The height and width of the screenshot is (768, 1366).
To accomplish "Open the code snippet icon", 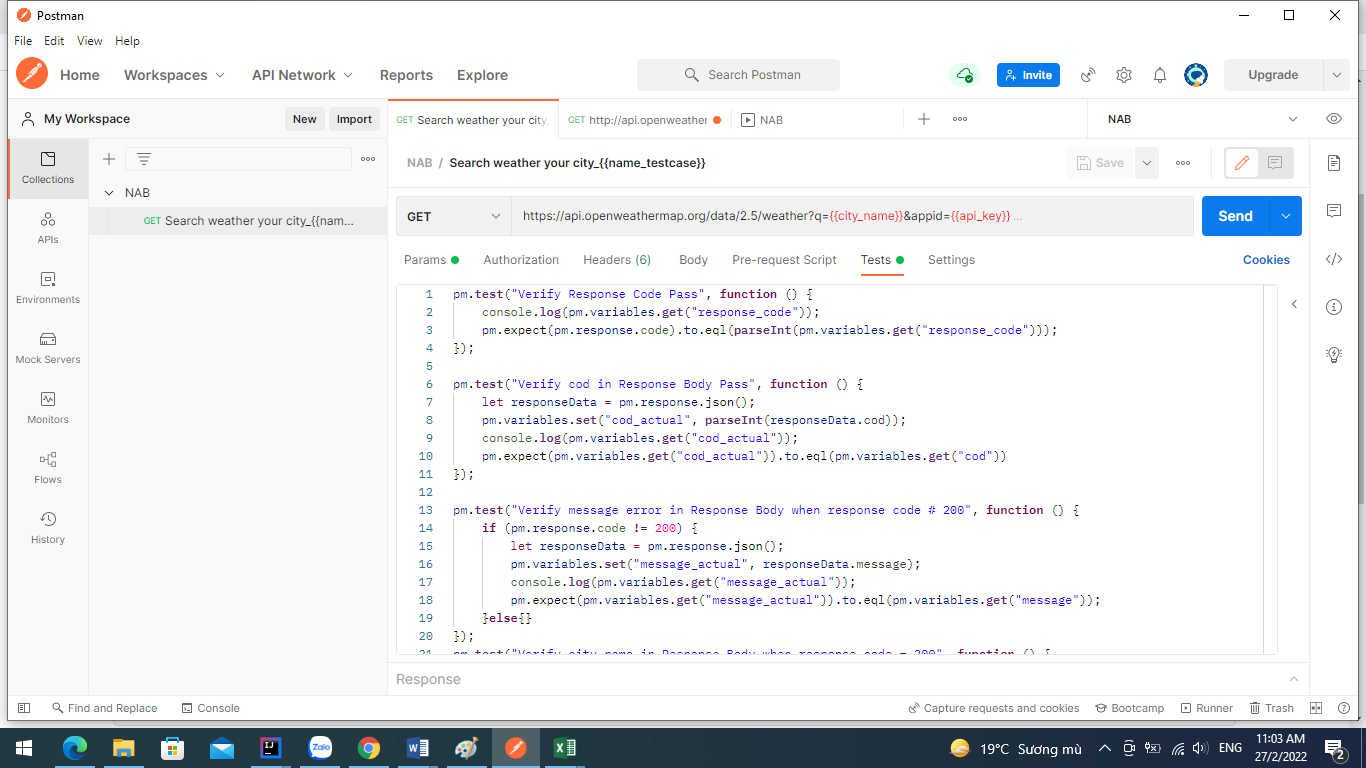I will pos(1334,259).
